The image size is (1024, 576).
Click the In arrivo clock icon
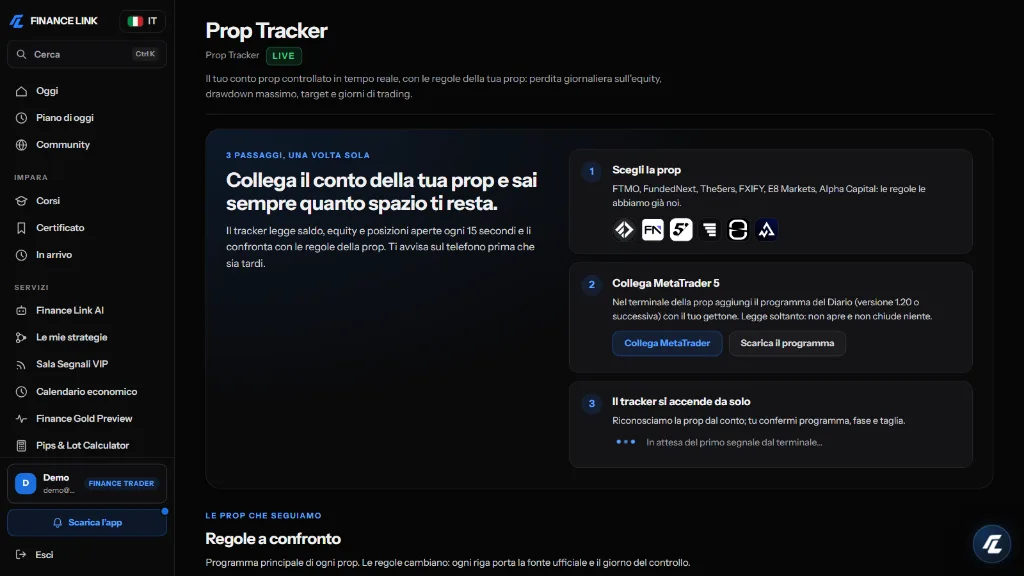pyautogui.click(x=22, y=255)
